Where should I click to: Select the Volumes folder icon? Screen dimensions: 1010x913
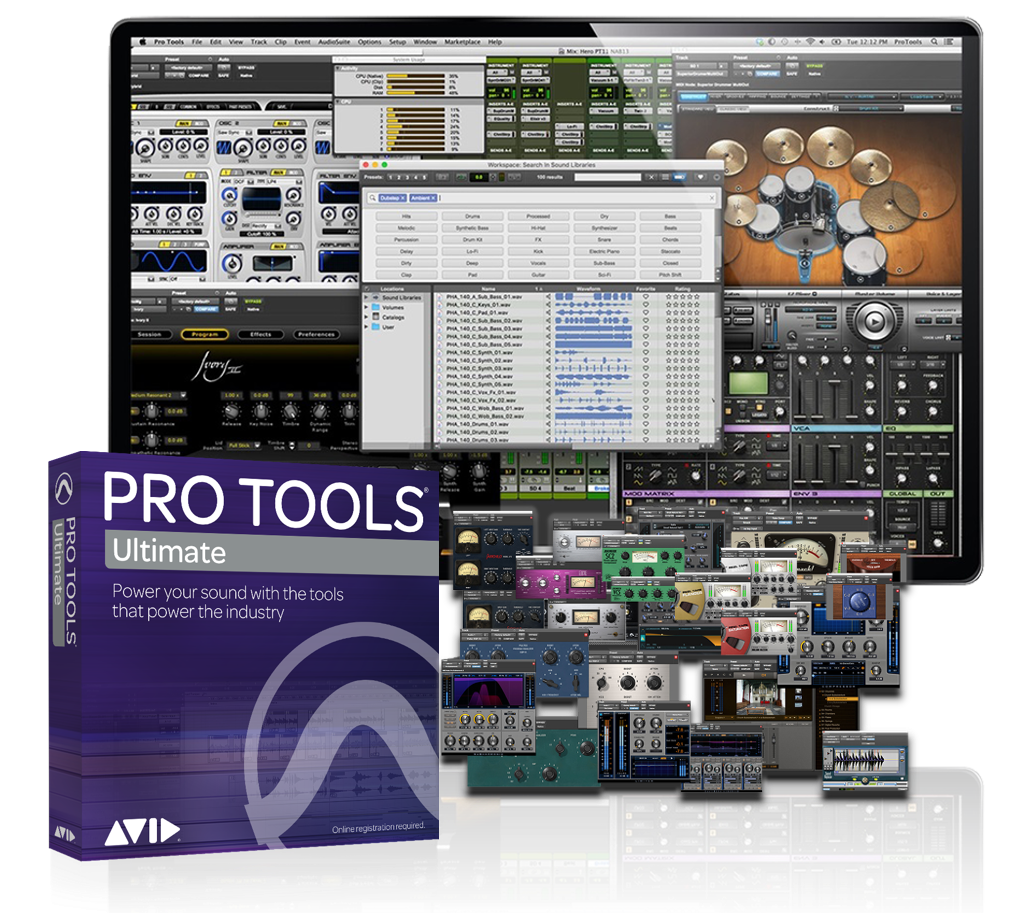point(376,307)
